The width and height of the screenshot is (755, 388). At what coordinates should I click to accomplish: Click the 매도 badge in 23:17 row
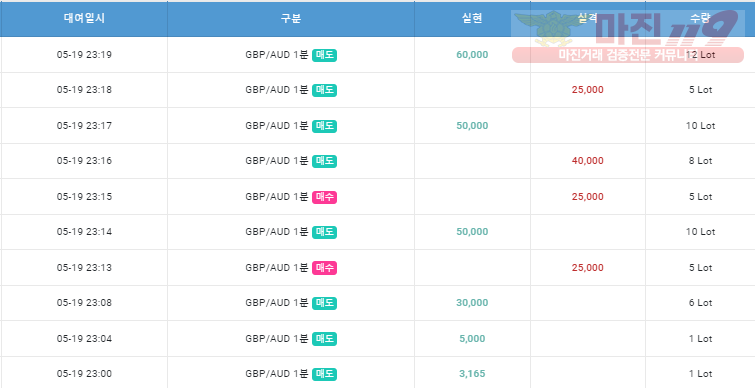(324, 126)
